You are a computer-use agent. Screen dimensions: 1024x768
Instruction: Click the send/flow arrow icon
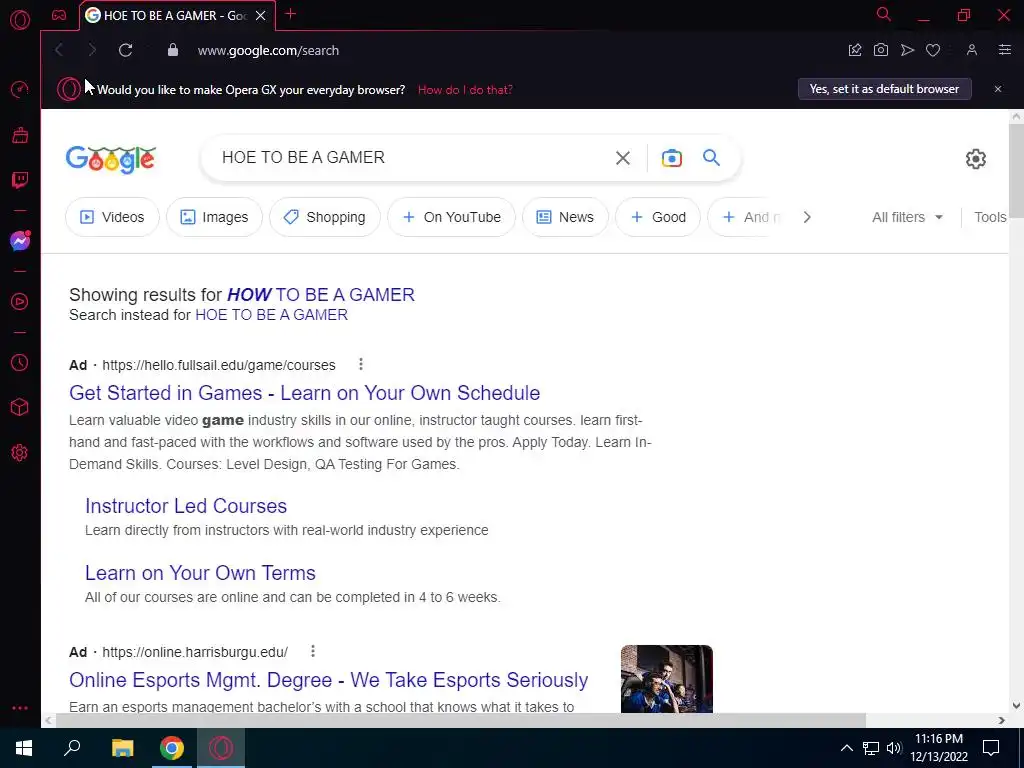[x=907, y=50]
